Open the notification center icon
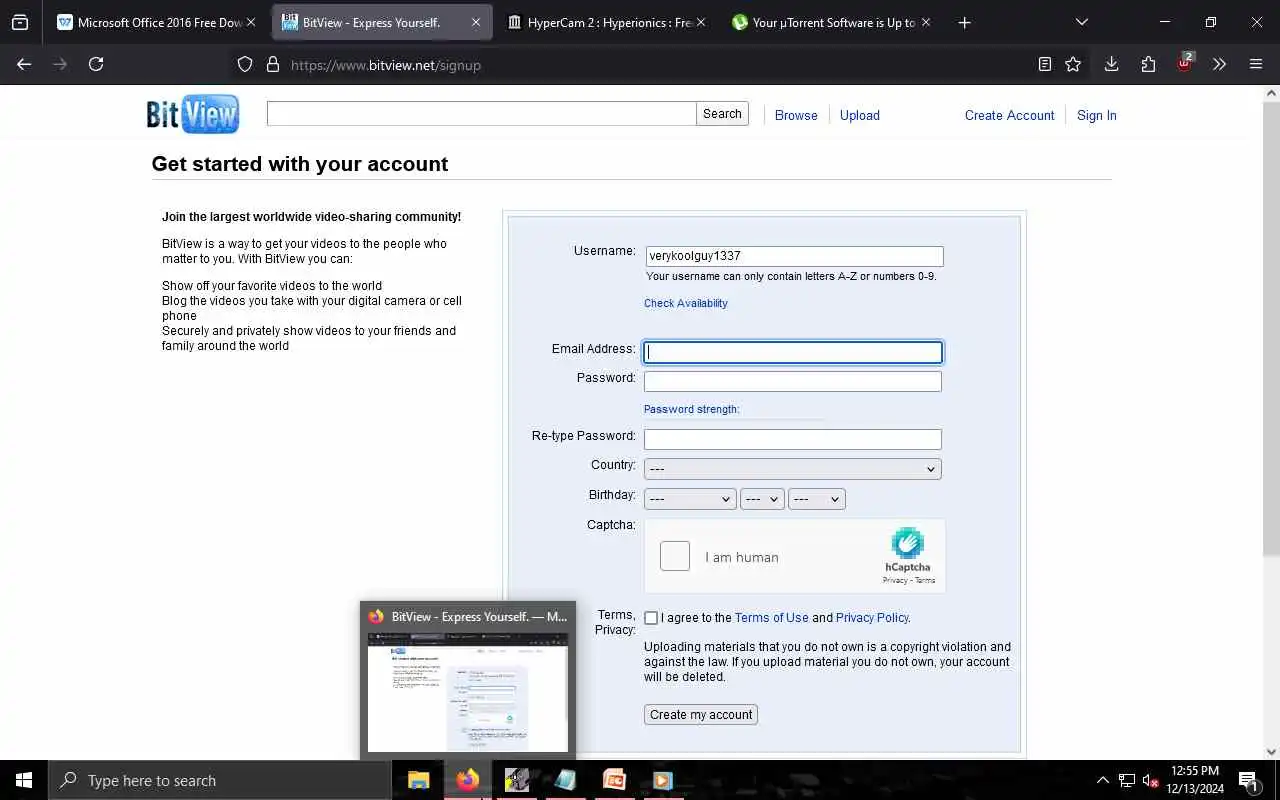Image resolution: width=1280 pixels, height=800 pixels. pos(1249,780)
